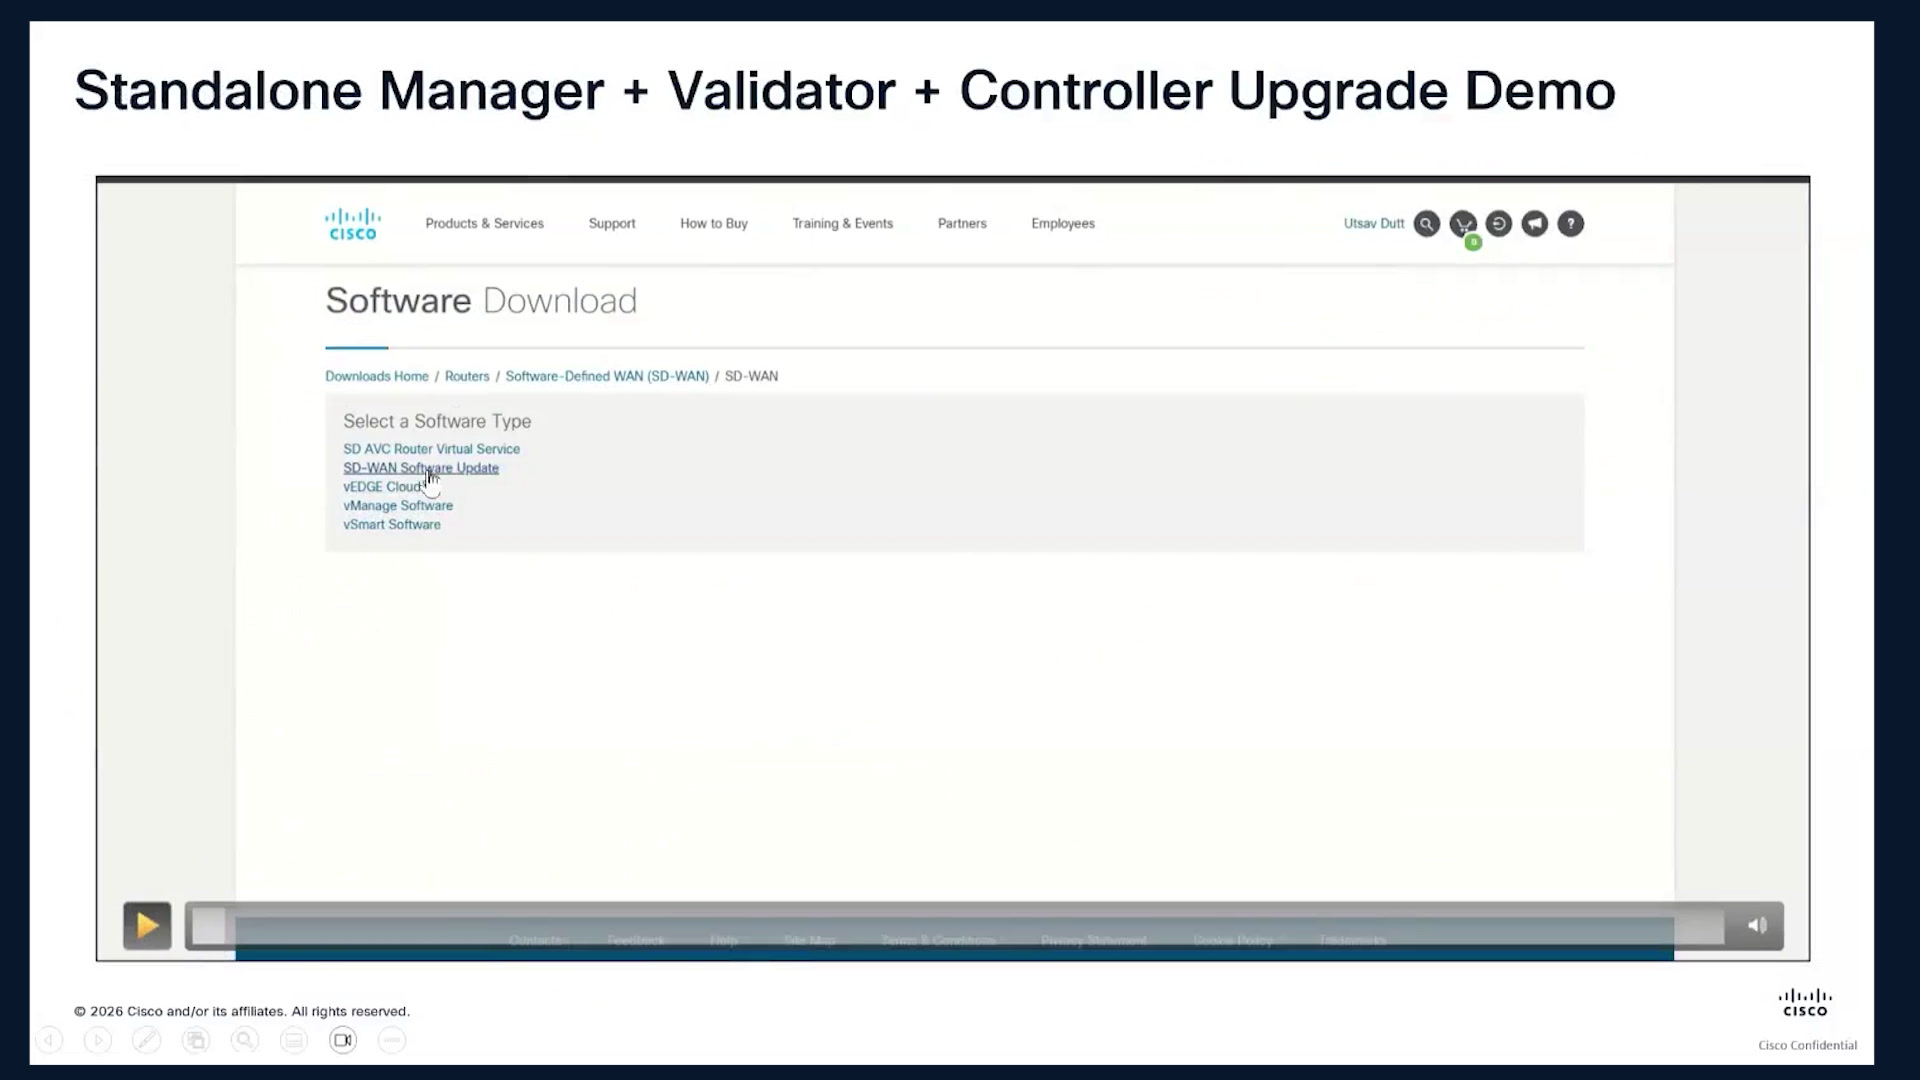Select the pen annotation tool
Image resolution: width=1920 pixels, height=1080 pixels.
pos(147,1040)
